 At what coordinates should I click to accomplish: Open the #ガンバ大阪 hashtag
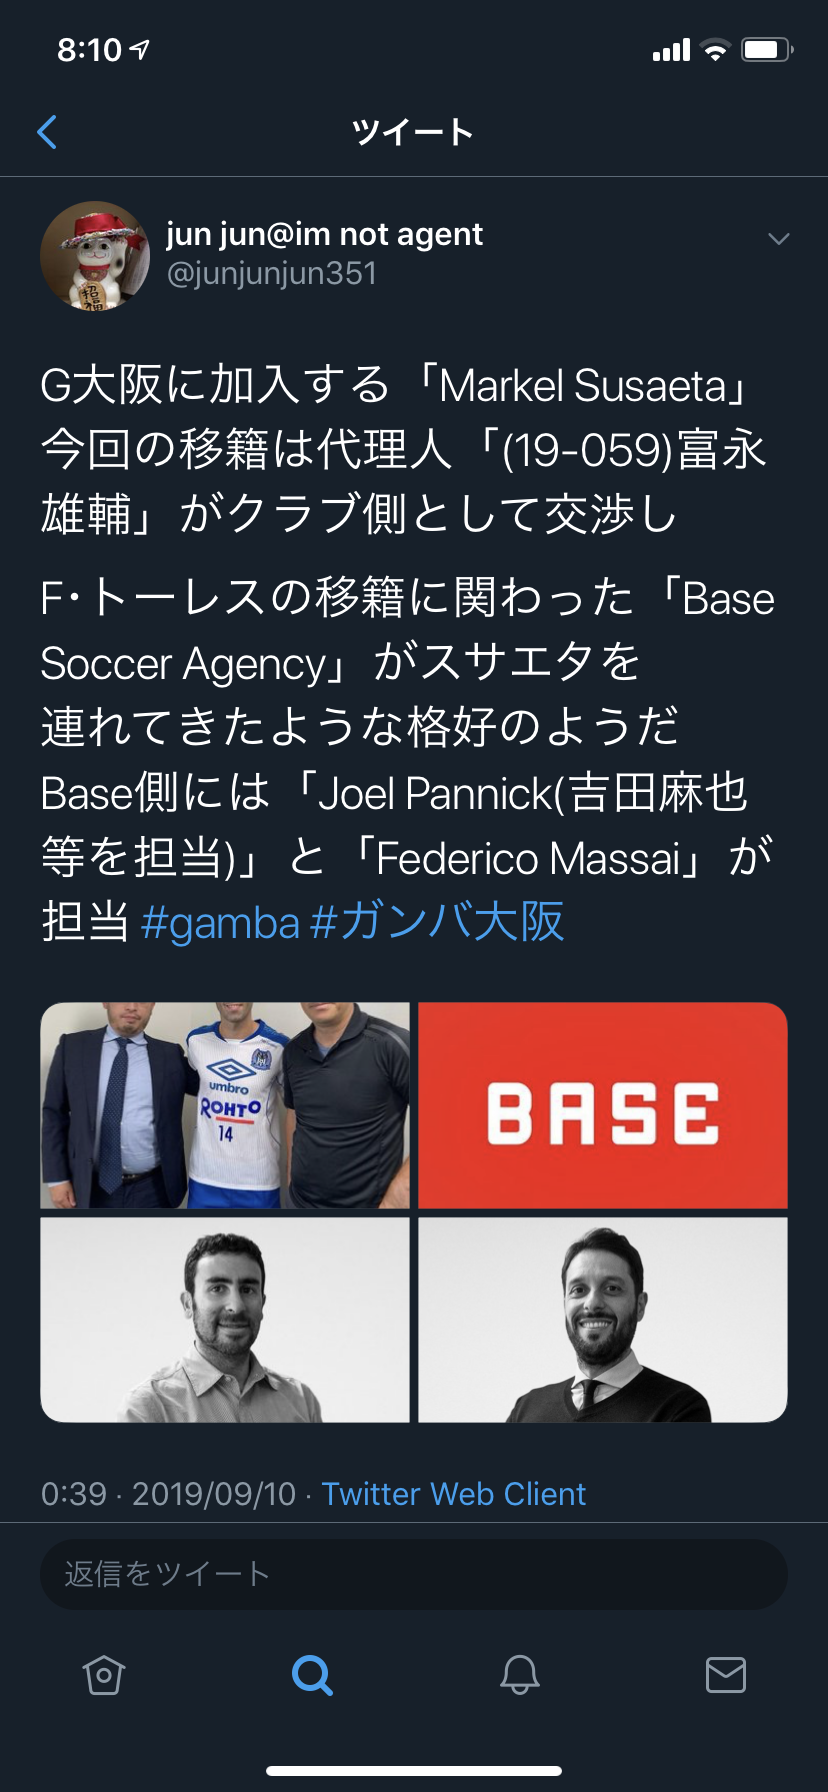(x=438, y=922)
